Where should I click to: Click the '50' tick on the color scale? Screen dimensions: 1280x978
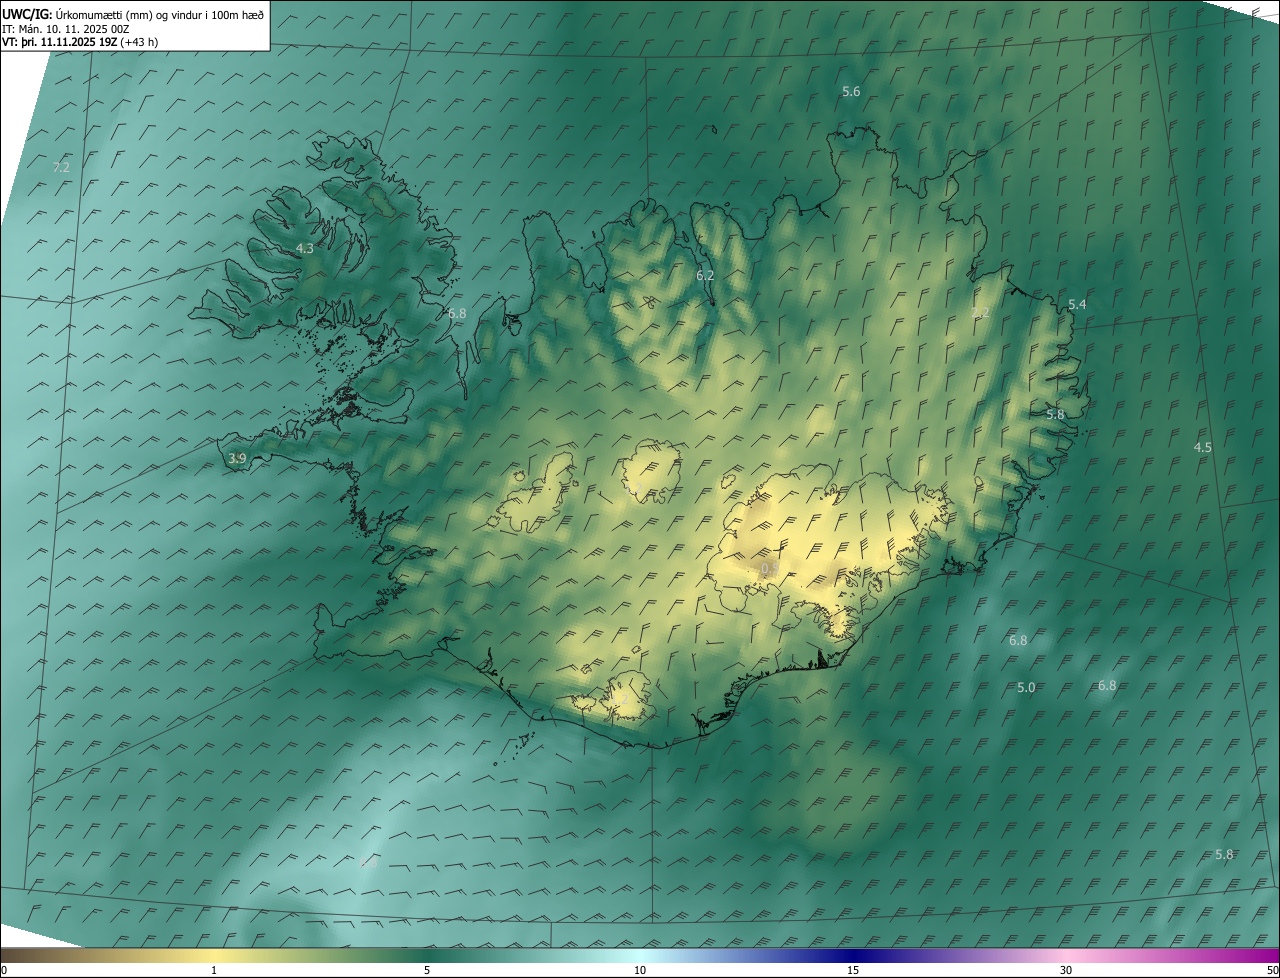pyautogui.click(x=1272, y=970)
